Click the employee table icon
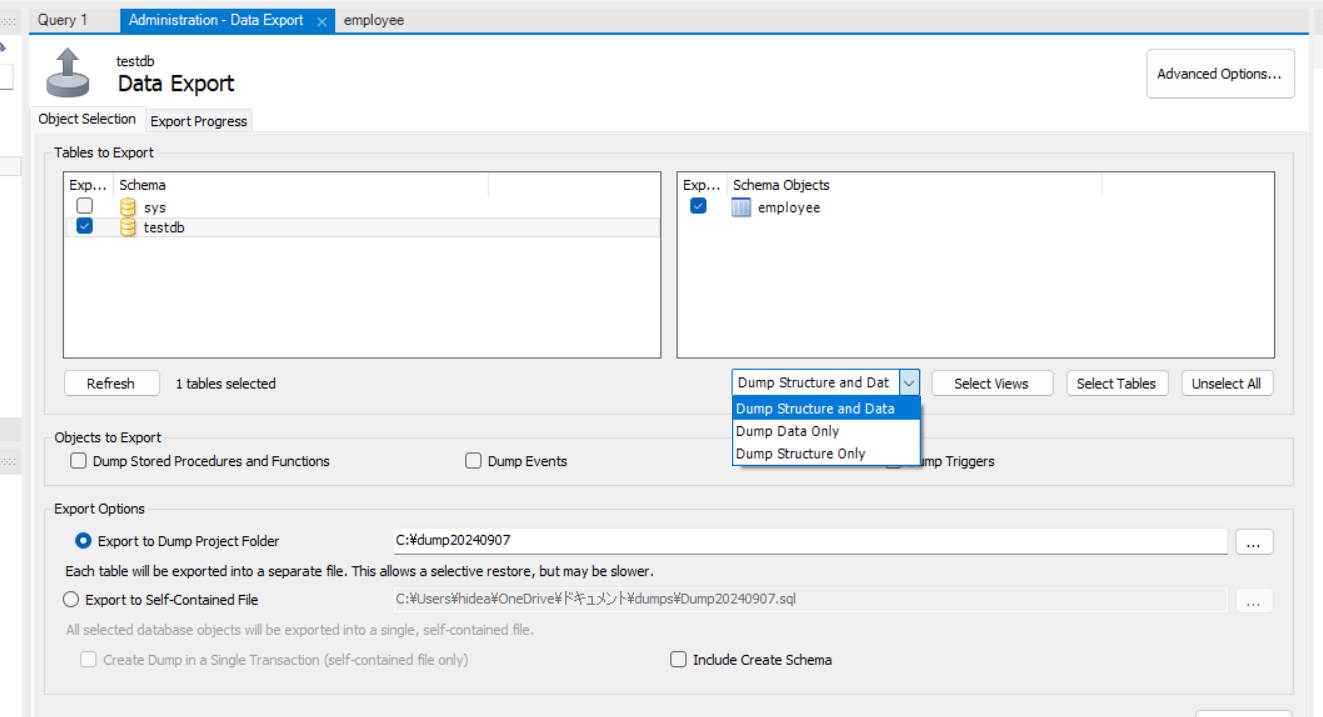1323x717 pixels. tap(741, 207)
